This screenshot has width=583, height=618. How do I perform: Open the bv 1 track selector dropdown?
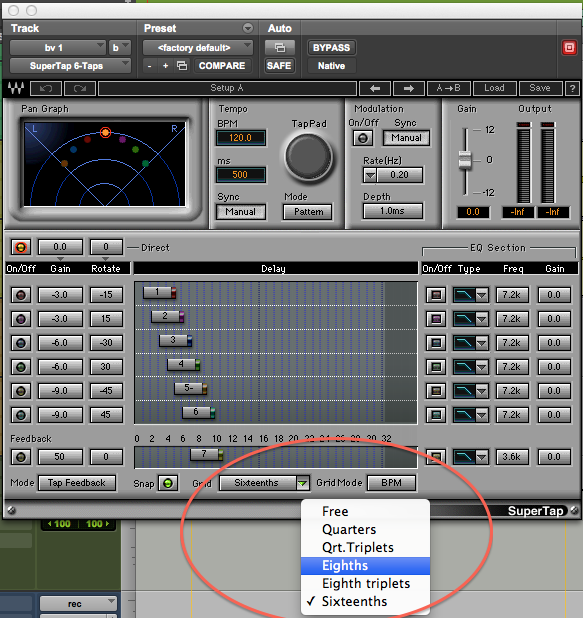[x=58, y=48]
